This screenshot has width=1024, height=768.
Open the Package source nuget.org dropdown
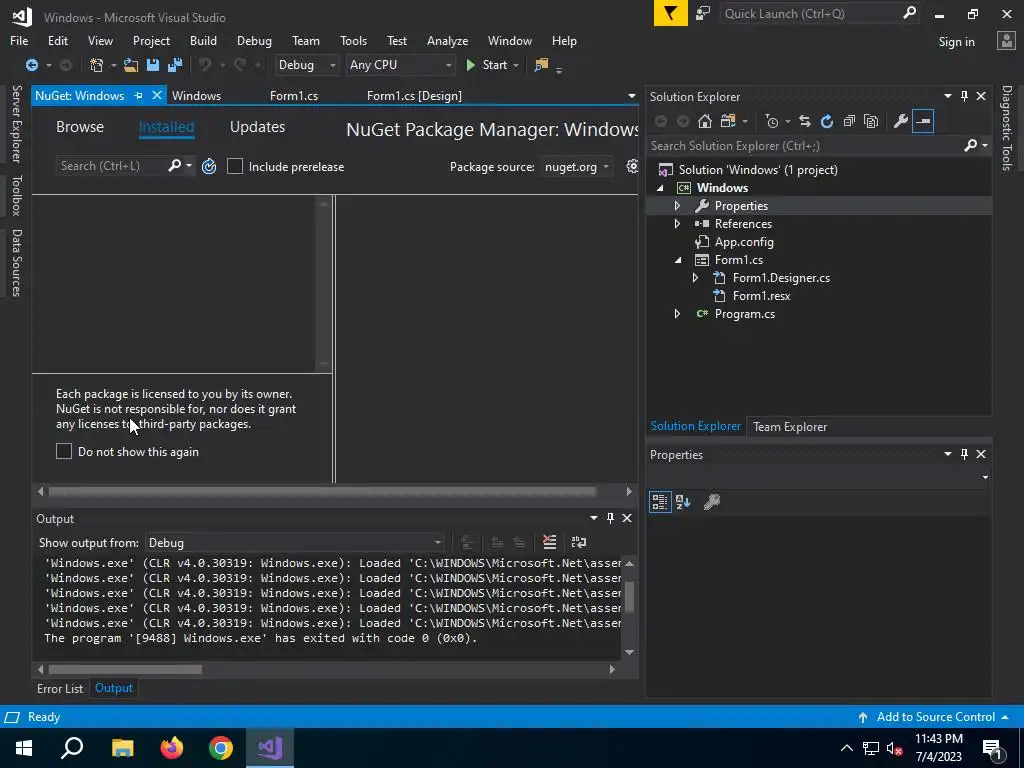(576, 167)
